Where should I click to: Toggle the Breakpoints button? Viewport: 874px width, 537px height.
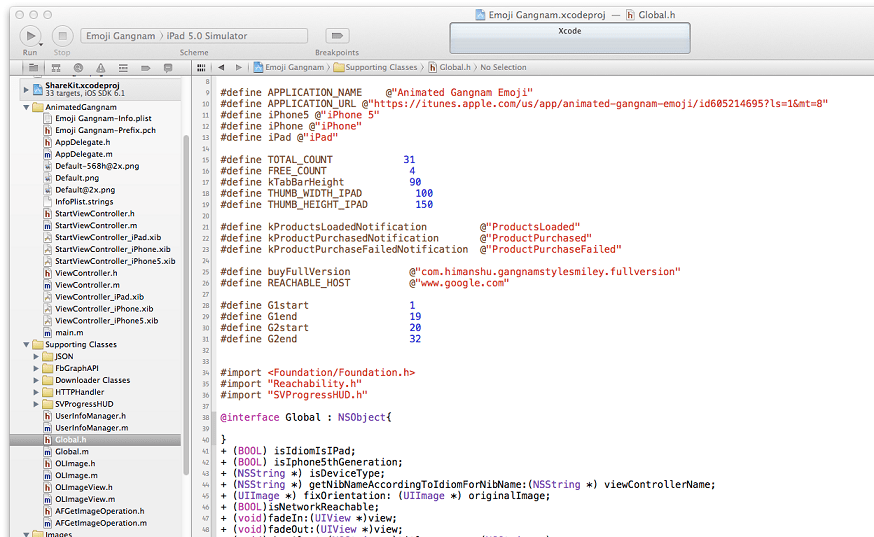pyautogui.click(x=337, y=36)
